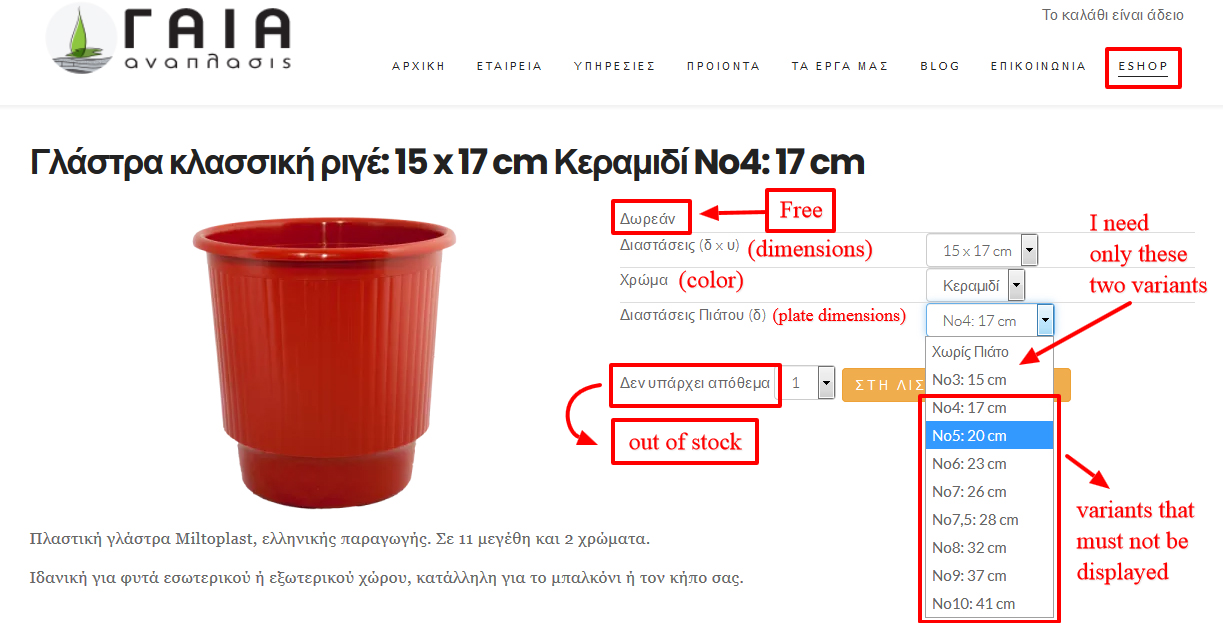Select the Χωρίς Πιάτο option
This screenshot has width=1223, height=623.
click(x=989, y=352)
